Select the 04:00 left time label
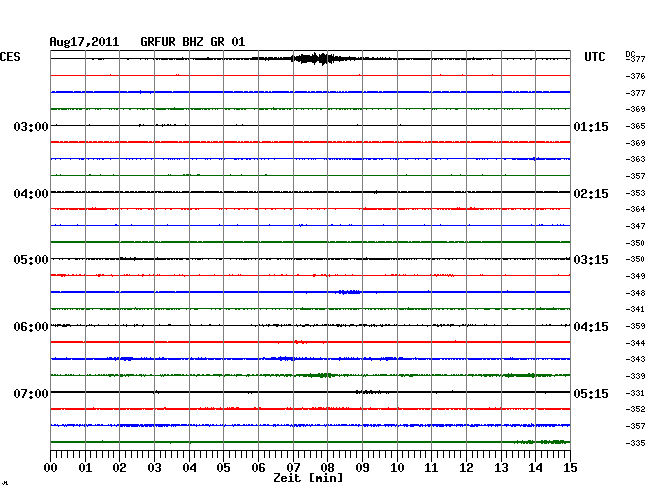Image resolution: width=650 pixels, height=494 pixels. (x=31, y=194)
